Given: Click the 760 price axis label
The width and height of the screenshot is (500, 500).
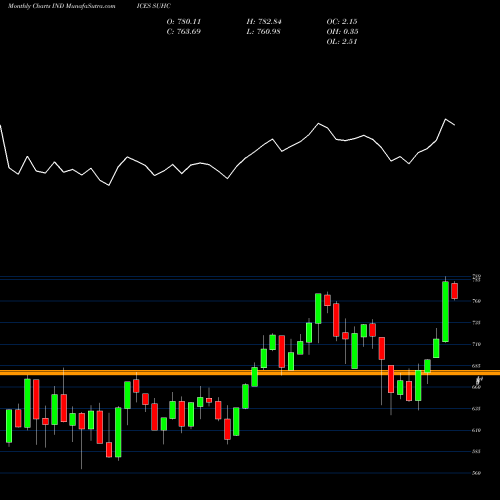Looking at the screenshot, I should (x=476, y=301).
